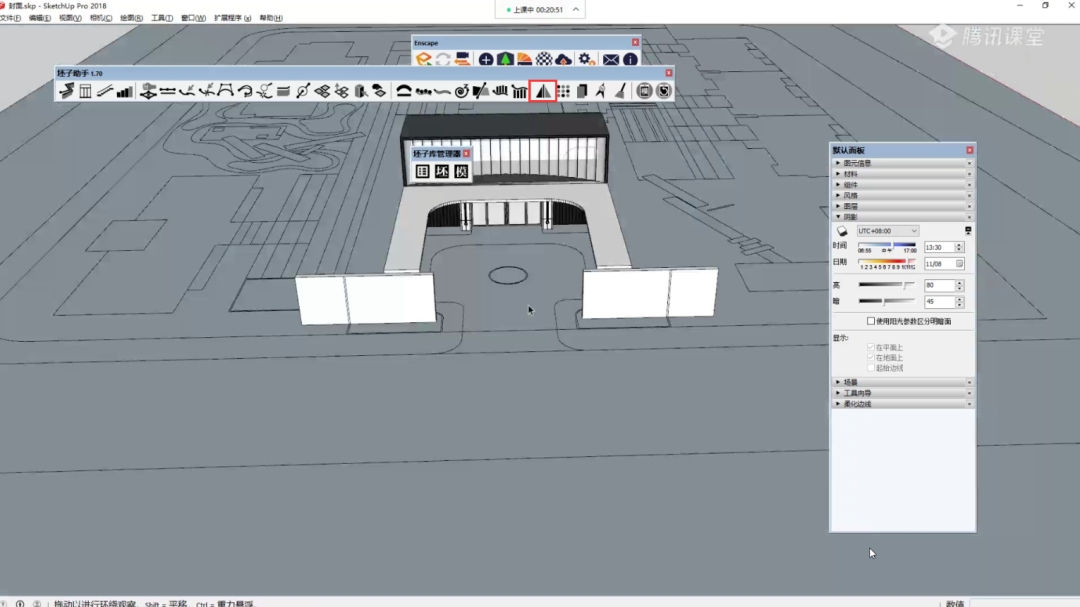Select the zigzag stairs tool icon
The height and width of the screenshot is (607, 1080).
tap(66, 91)
